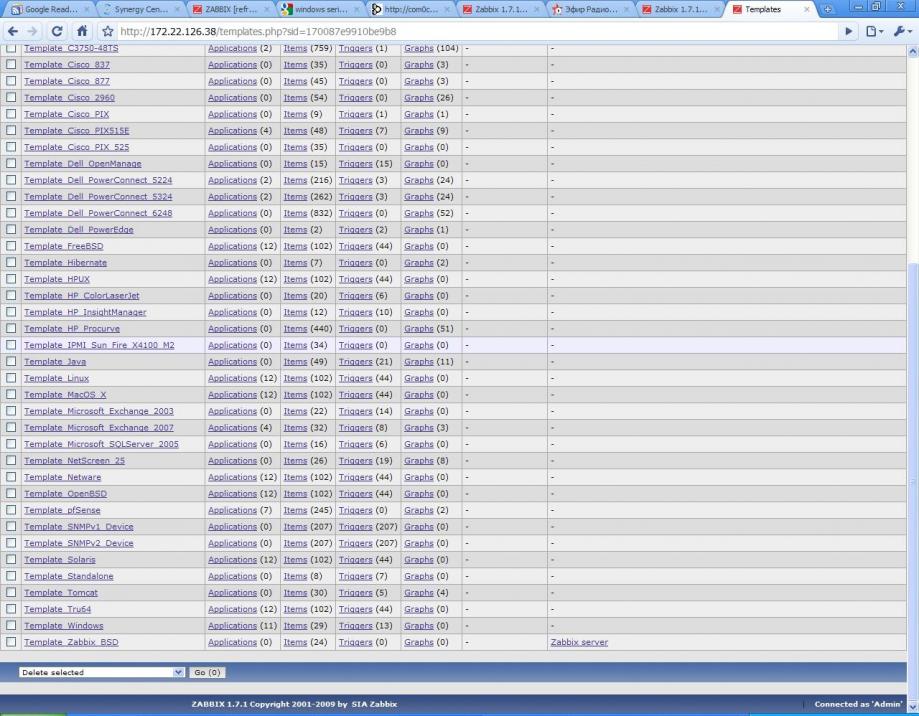This screenshot has width=919, height=716.
Task: Switch to the Google Reader tab
Action: point(50,9)
